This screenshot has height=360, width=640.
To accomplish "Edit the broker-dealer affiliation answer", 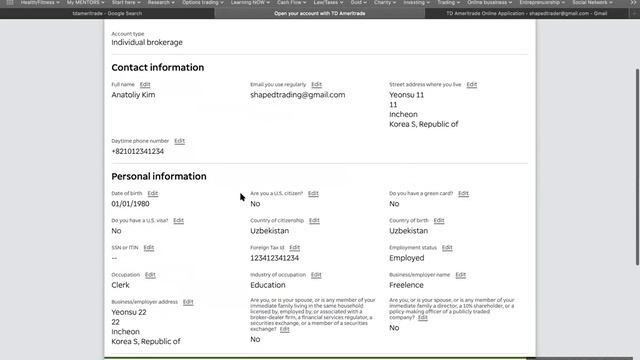I will pyautogui.click(x=284, y=329).
